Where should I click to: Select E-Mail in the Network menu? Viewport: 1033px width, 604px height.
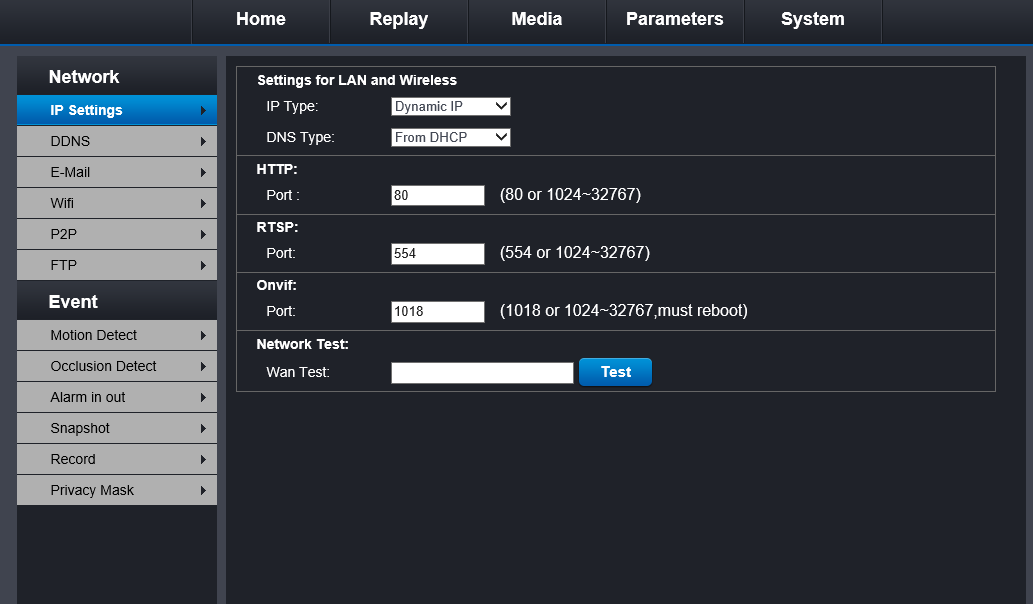(117, 173)
